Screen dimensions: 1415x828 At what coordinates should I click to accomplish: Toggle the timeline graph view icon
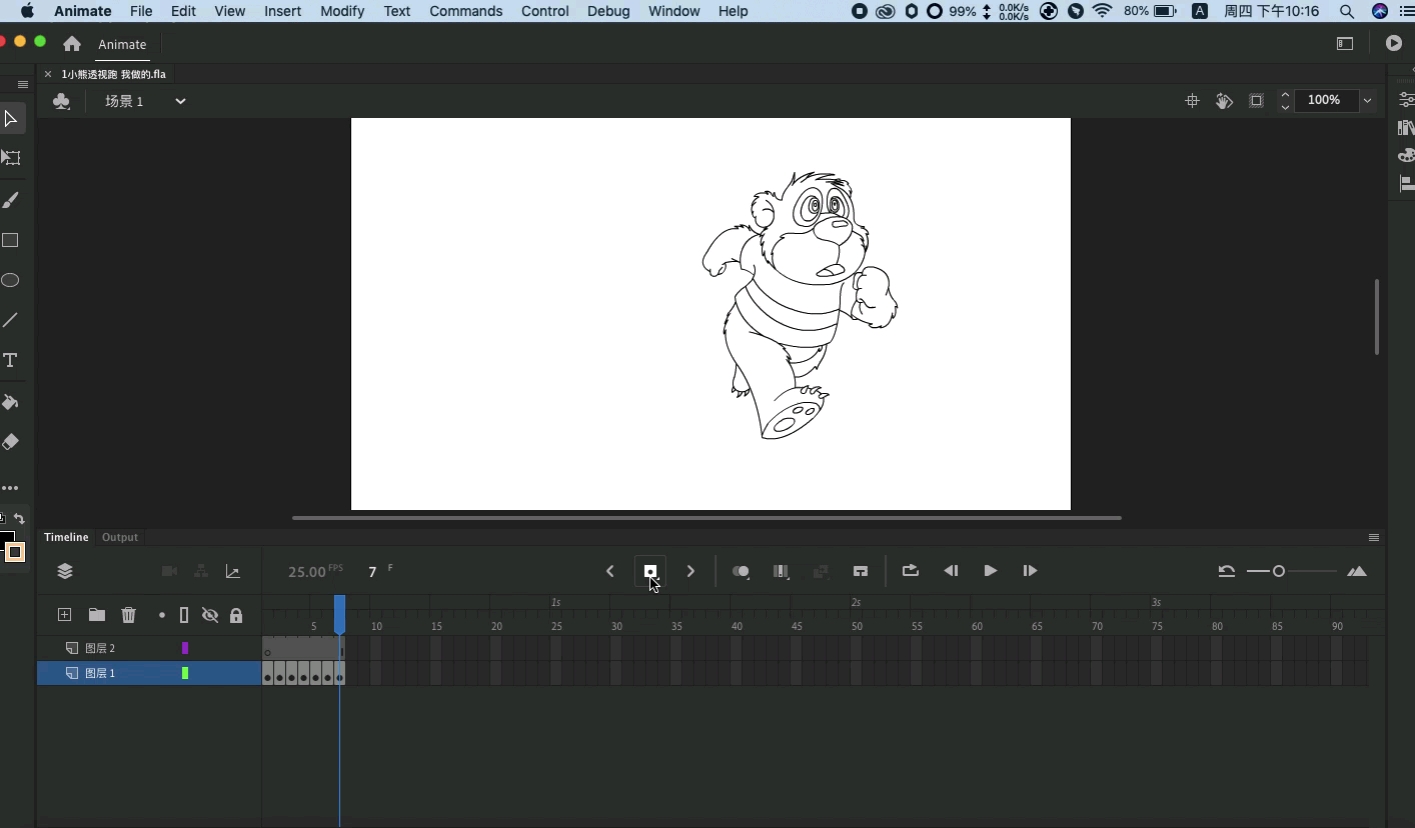[233, 571]
